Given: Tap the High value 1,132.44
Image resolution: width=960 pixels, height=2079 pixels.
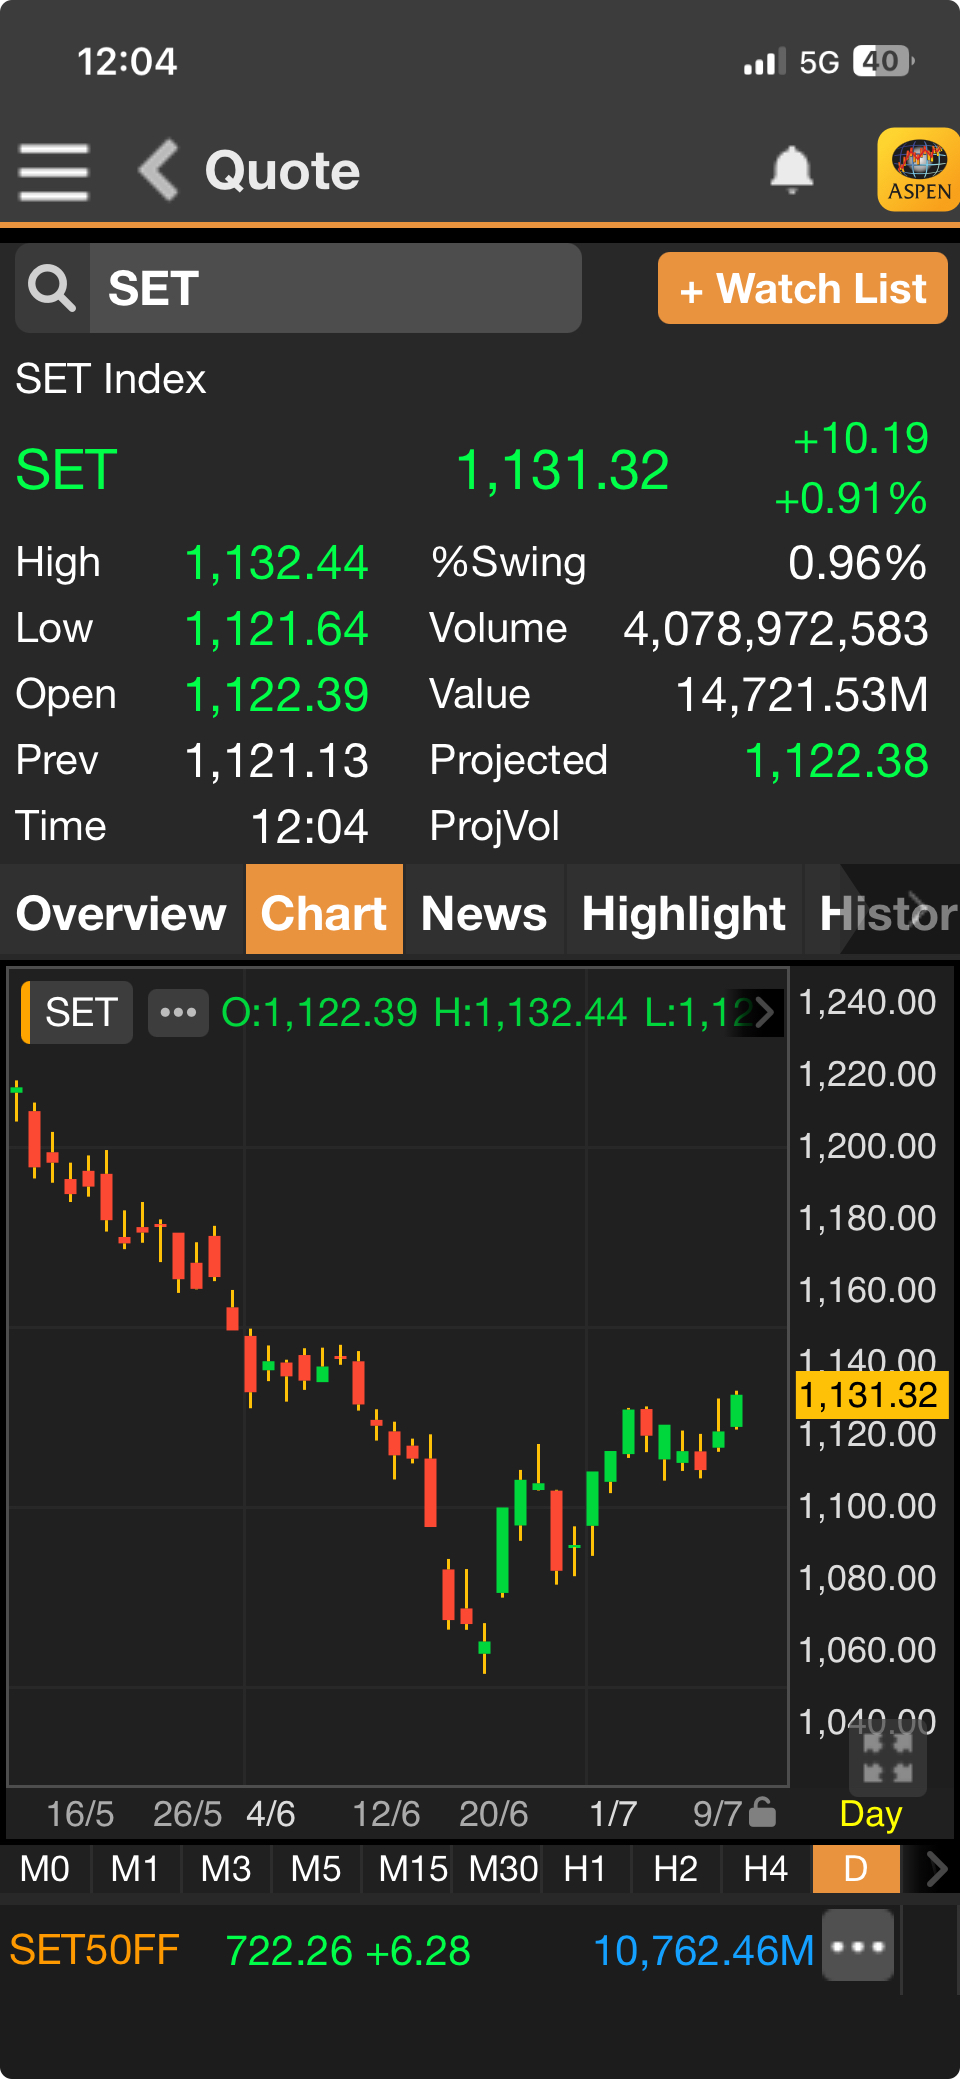Looking at the screenshot, I should (x=277, y=563).
